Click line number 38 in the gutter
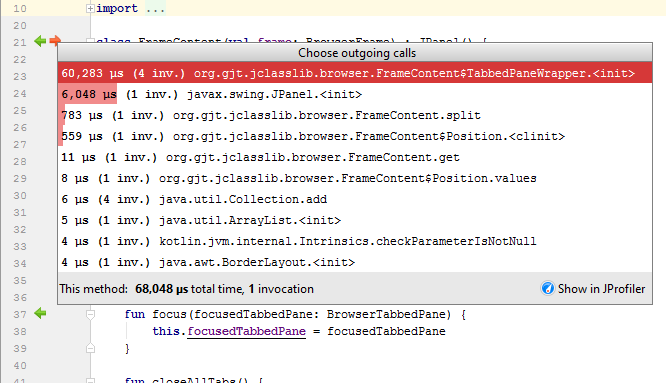Screen dimensions: 666x383 [x=20, y=332]
